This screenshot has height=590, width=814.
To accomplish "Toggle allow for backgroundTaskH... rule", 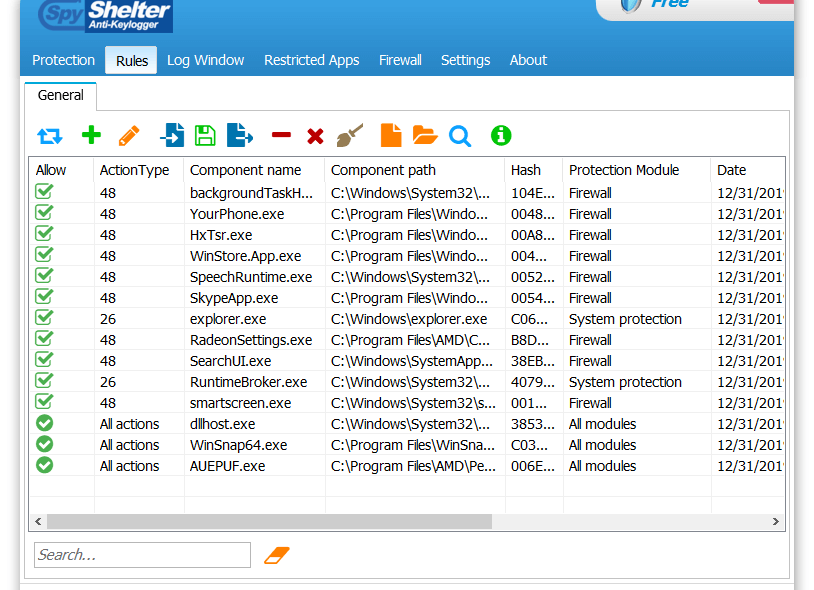I will click(x=44, y=192).
